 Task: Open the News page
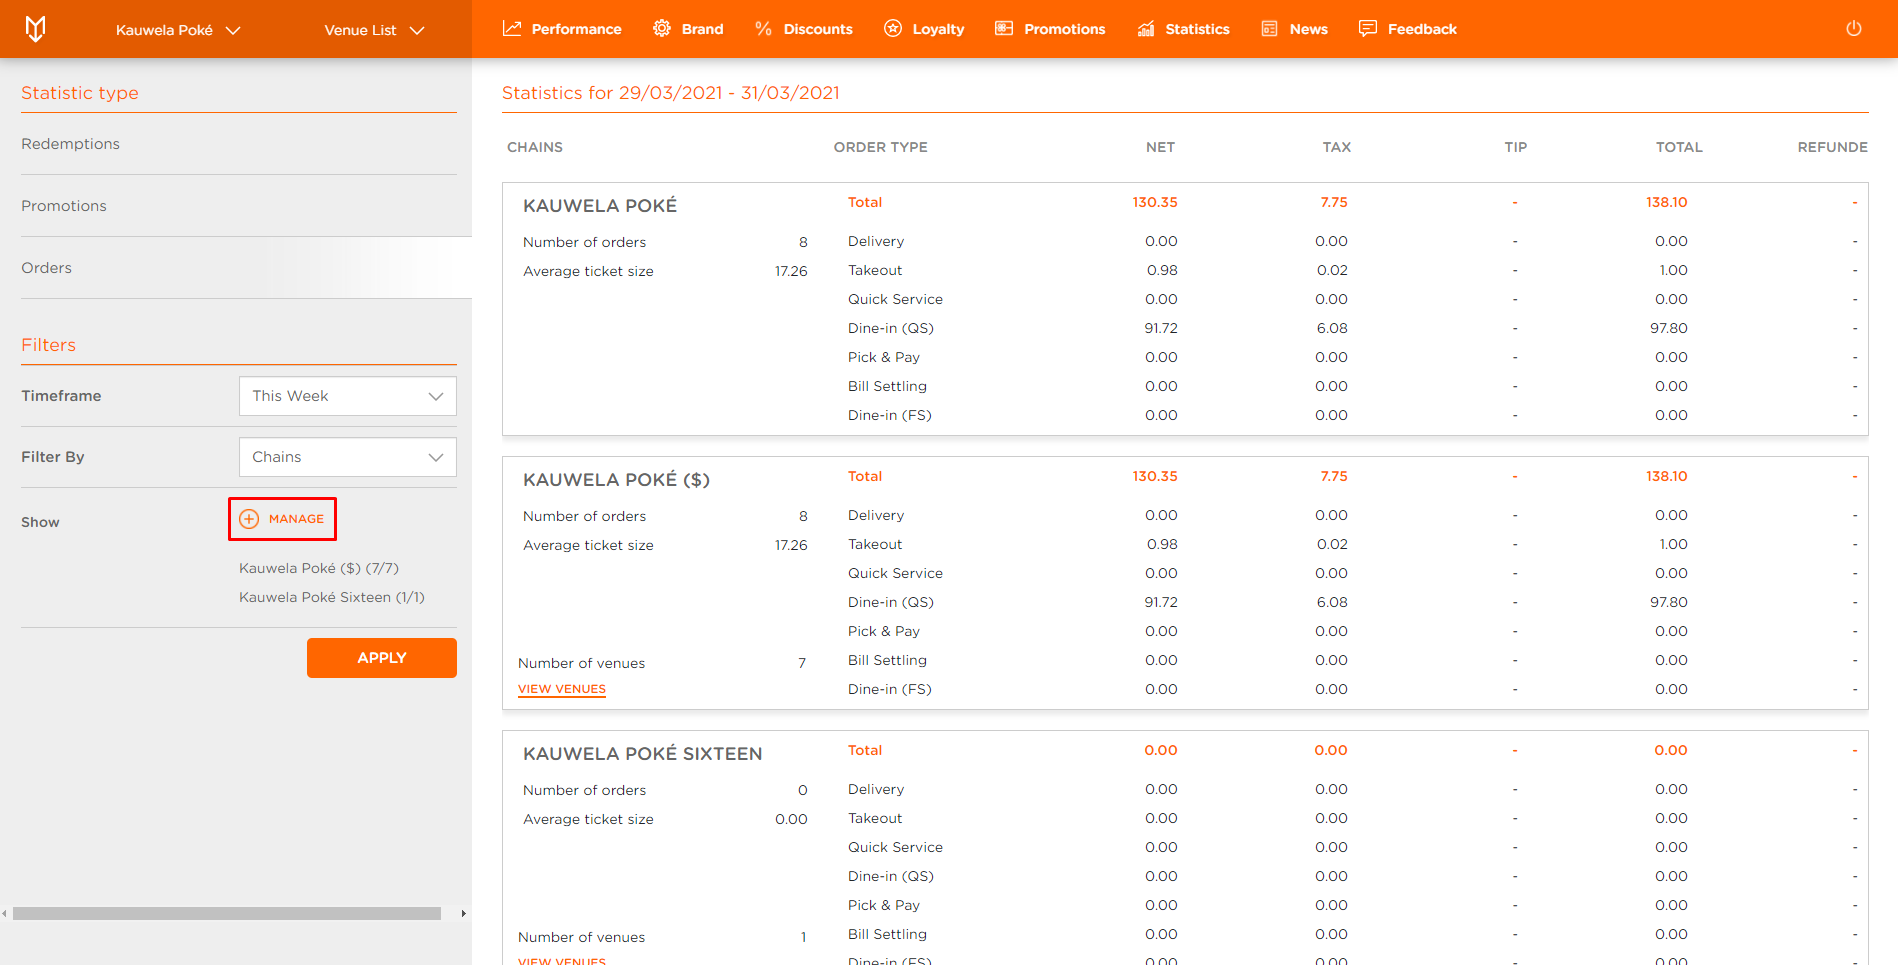pyautogui.click(x=1294, y=29)
